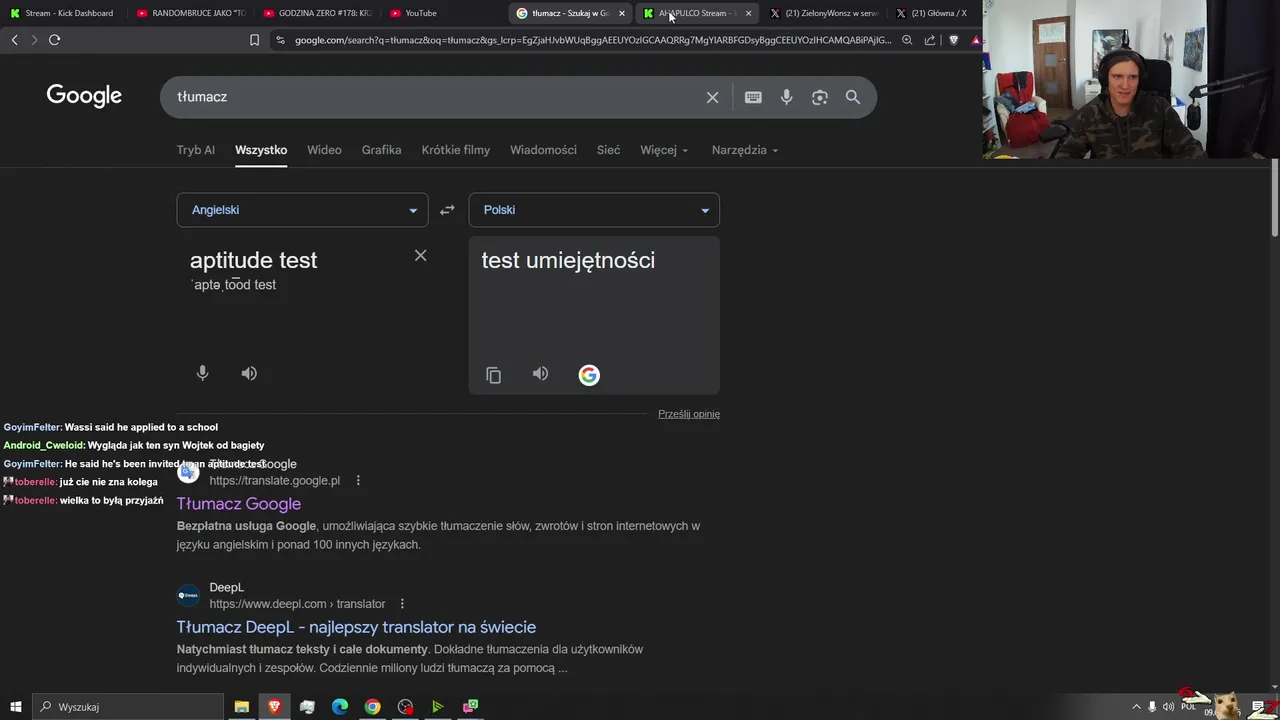Open Microsoft Edge from taskbar
The image size is (1280, 720).
340,707
